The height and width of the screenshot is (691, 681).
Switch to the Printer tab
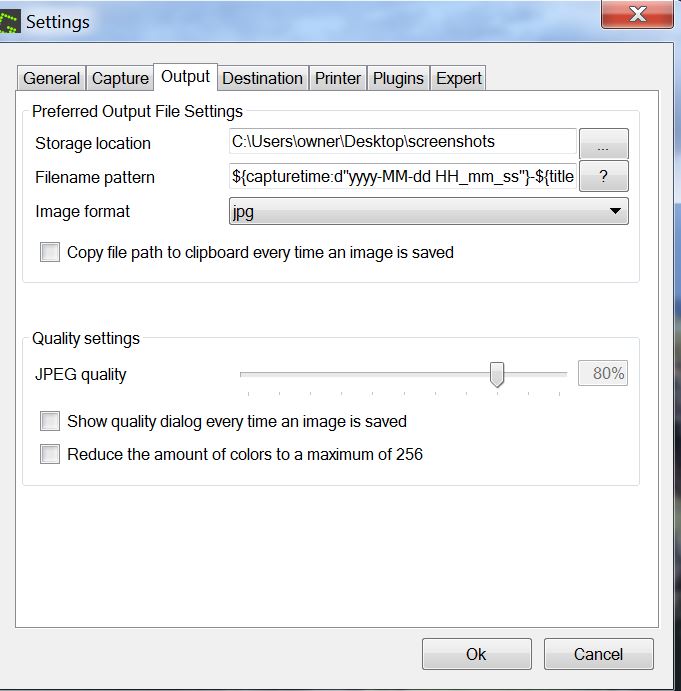(338, 78)
